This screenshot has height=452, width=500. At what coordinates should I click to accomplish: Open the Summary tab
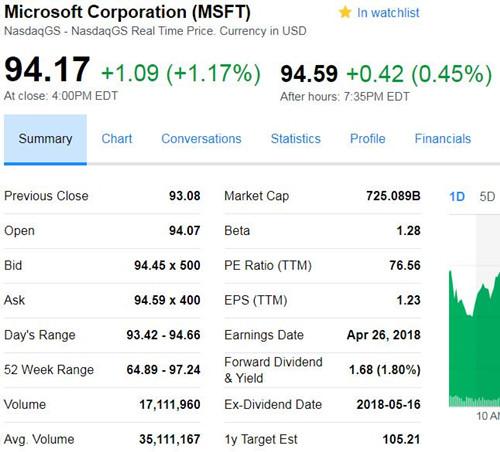45,139
